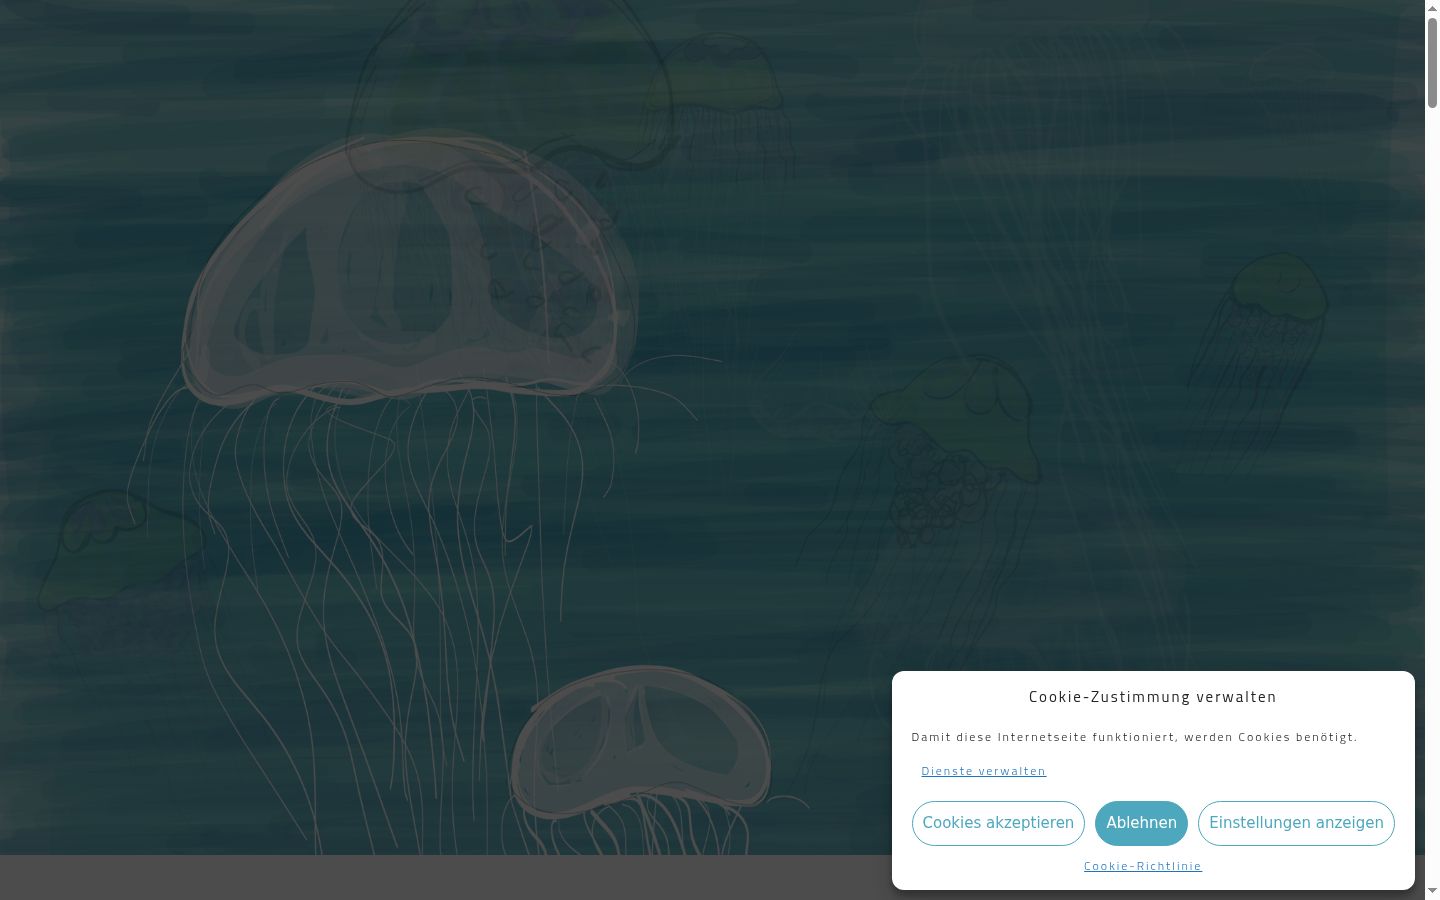This screenshot has height=900, width=1440.
Task: Click the cookie description text 'Damit diese Internetseite'
Action: (x=1001, y=737)
